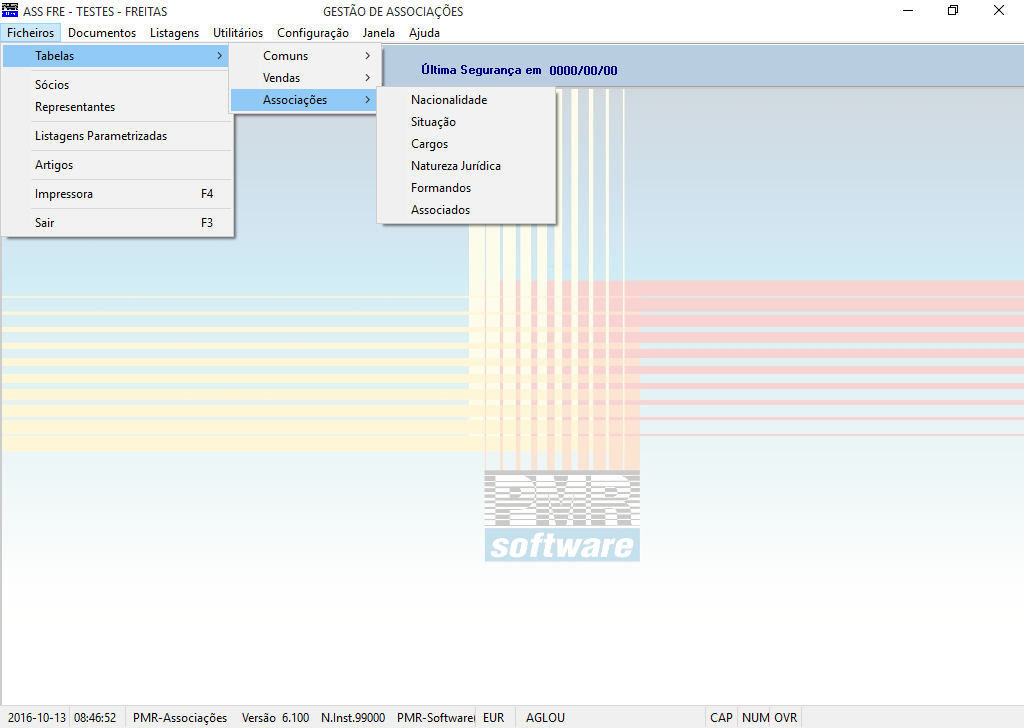1024x728 pixels.
Task: Restore down the application window
Action: pyautogui.click(x=953, y=10)
